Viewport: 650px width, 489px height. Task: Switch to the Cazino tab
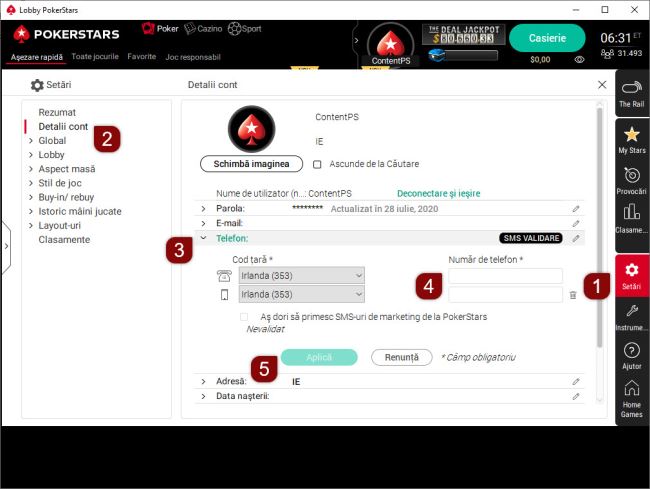coord(203,29)
